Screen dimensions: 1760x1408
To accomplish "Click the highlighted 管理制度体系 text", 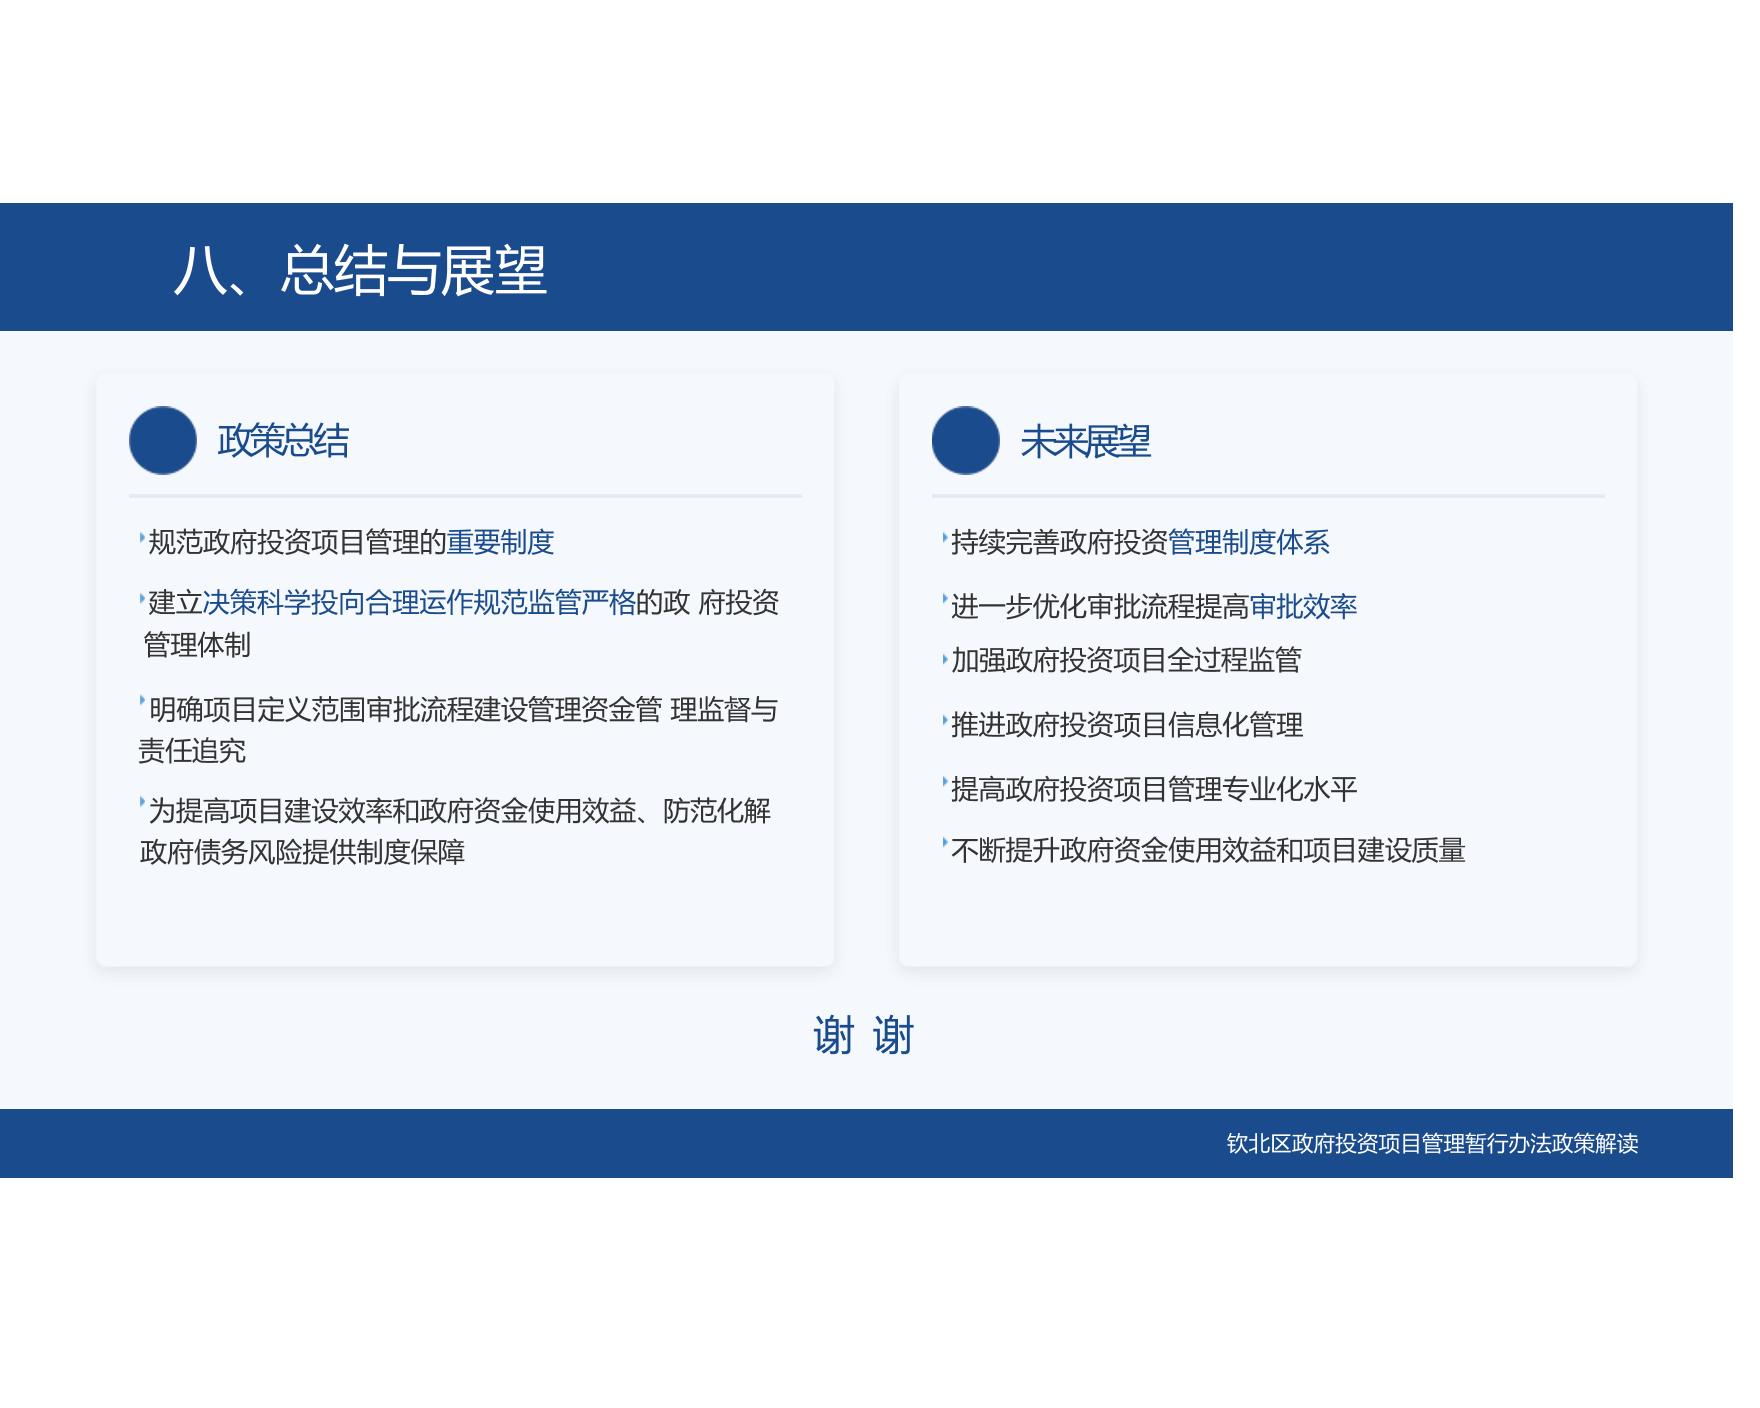I will coord(1248,542).
